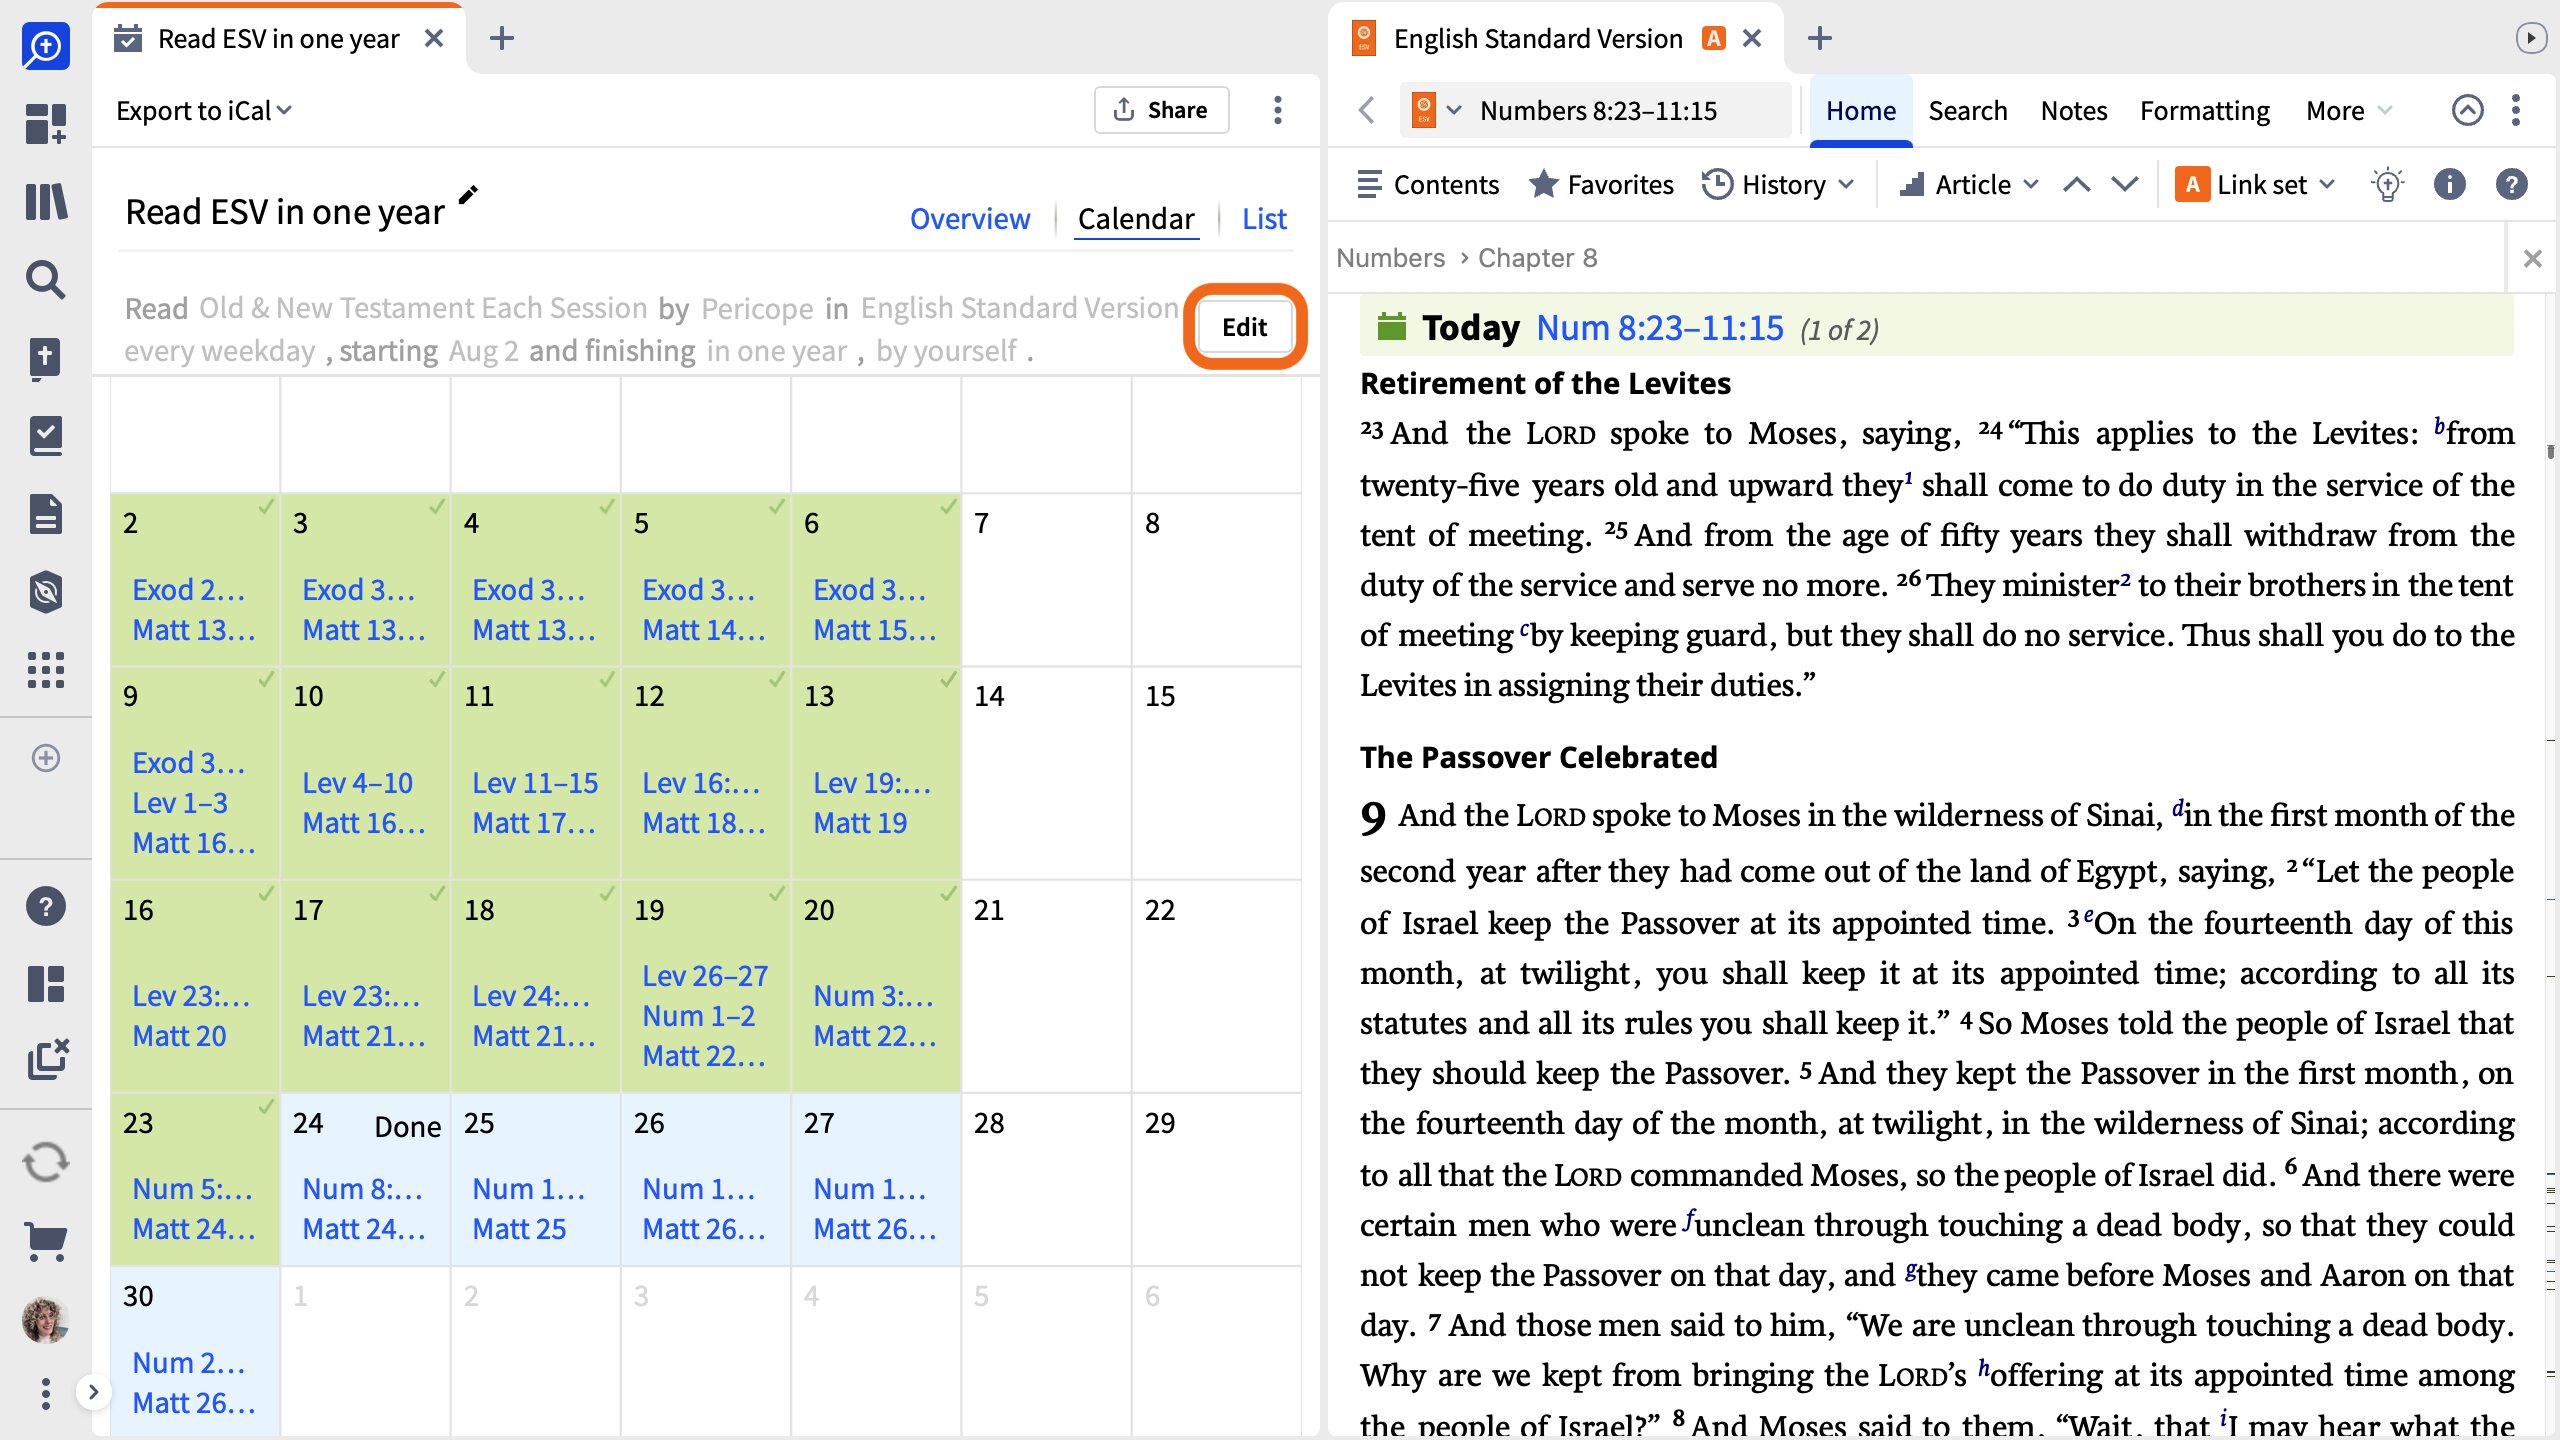Open the Num 8:23–11:15 reading link

pyautogui.click(x=1660, y=328)
